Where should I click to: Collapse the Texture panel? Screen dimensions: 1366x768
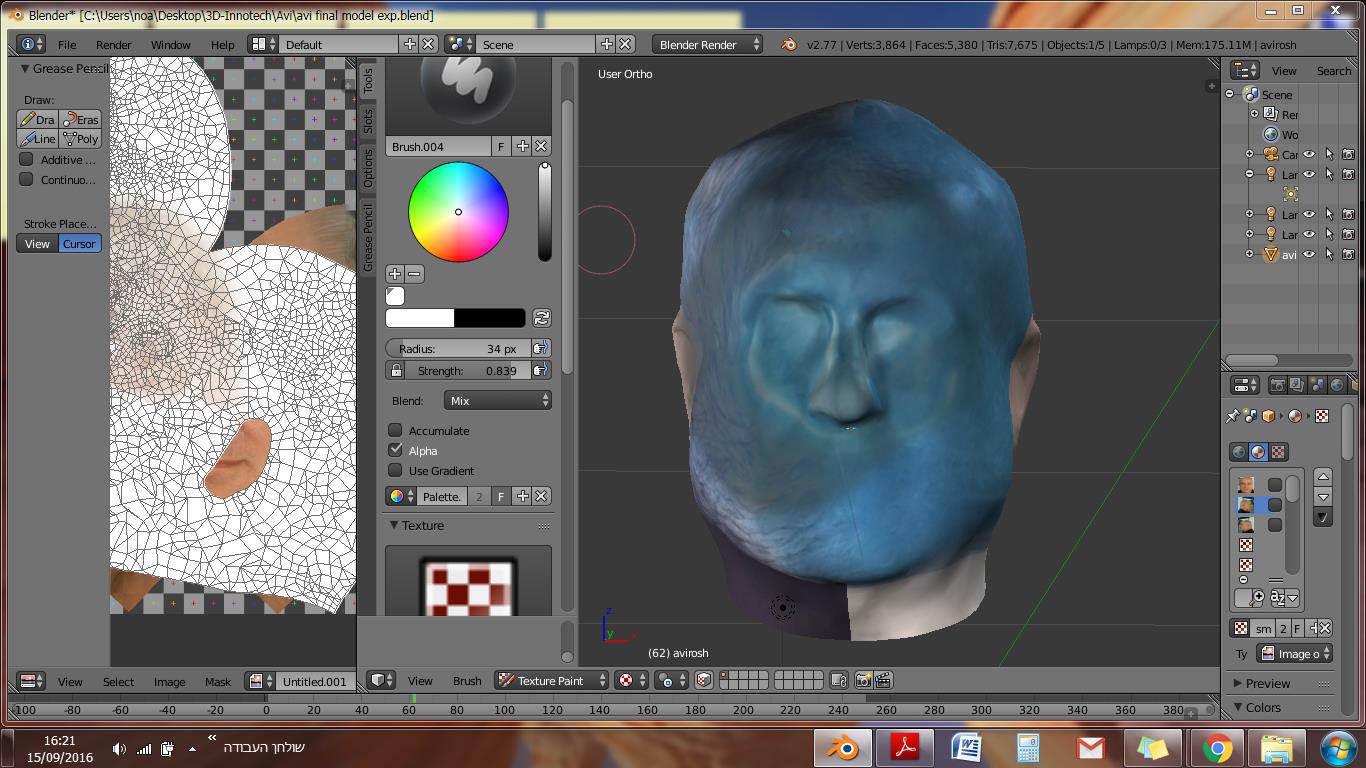pos(394,525)
